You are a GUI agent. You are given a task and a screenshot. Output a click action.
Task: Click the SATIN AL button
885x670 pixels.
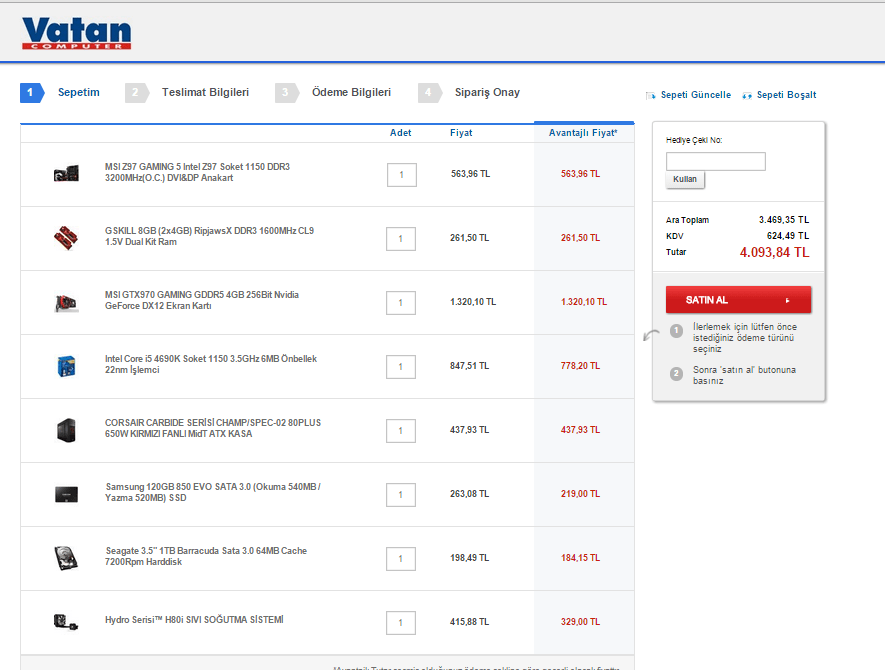coord(738,300)
